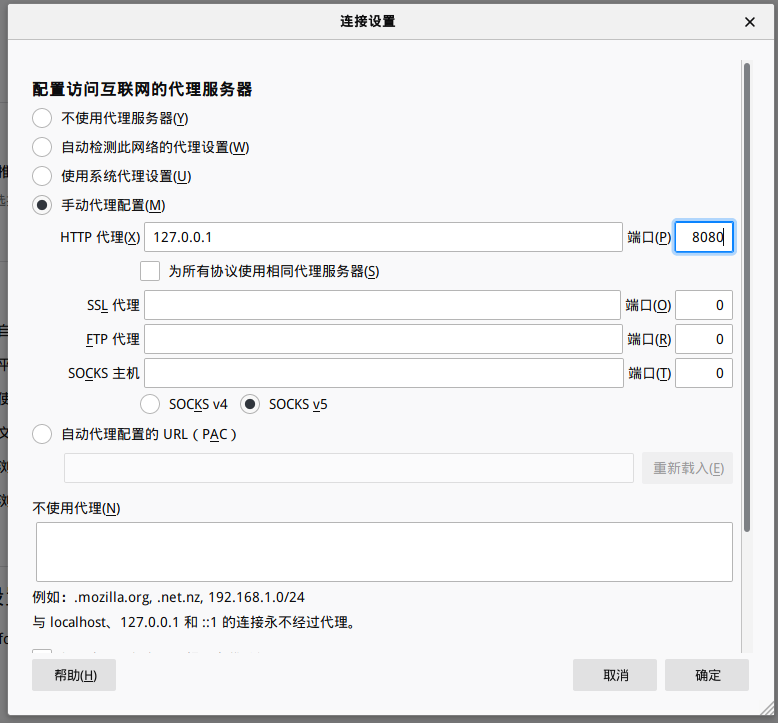Screen dimensions: 778x723
Task: Select 手动代理配置 radio button
Action: (x=42, y=205)
